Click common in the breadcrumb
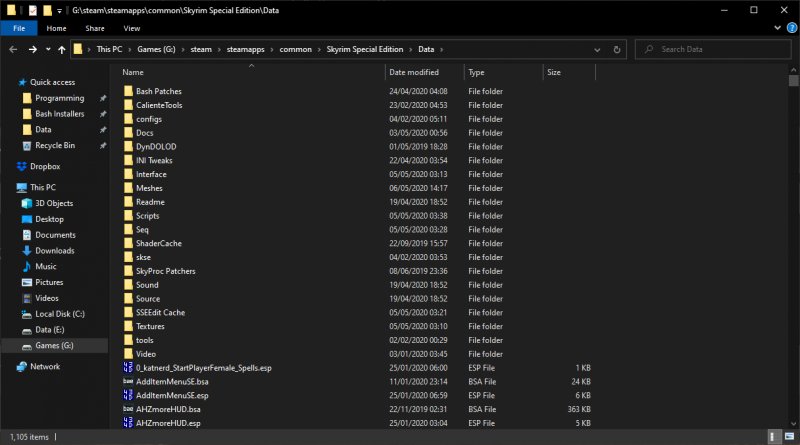Viewport: 800px width, 445px height. click(295, 50)
